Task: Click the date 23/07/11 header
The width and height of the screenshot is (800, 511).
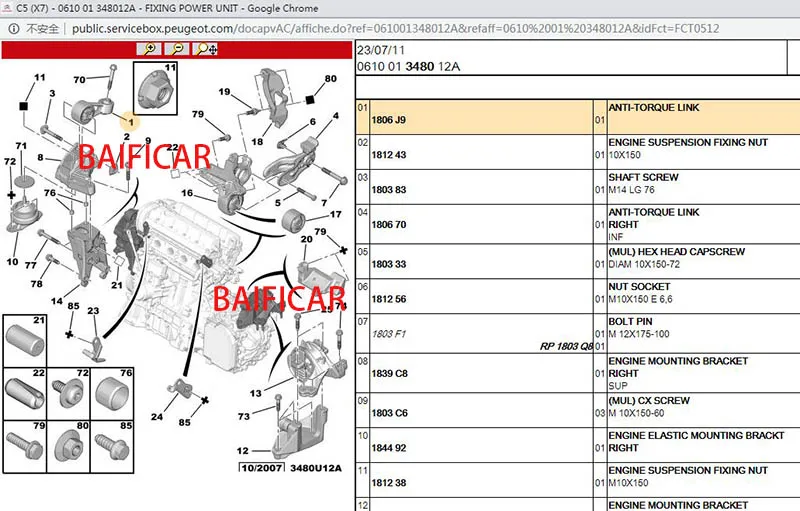Action: click(381, 50)
